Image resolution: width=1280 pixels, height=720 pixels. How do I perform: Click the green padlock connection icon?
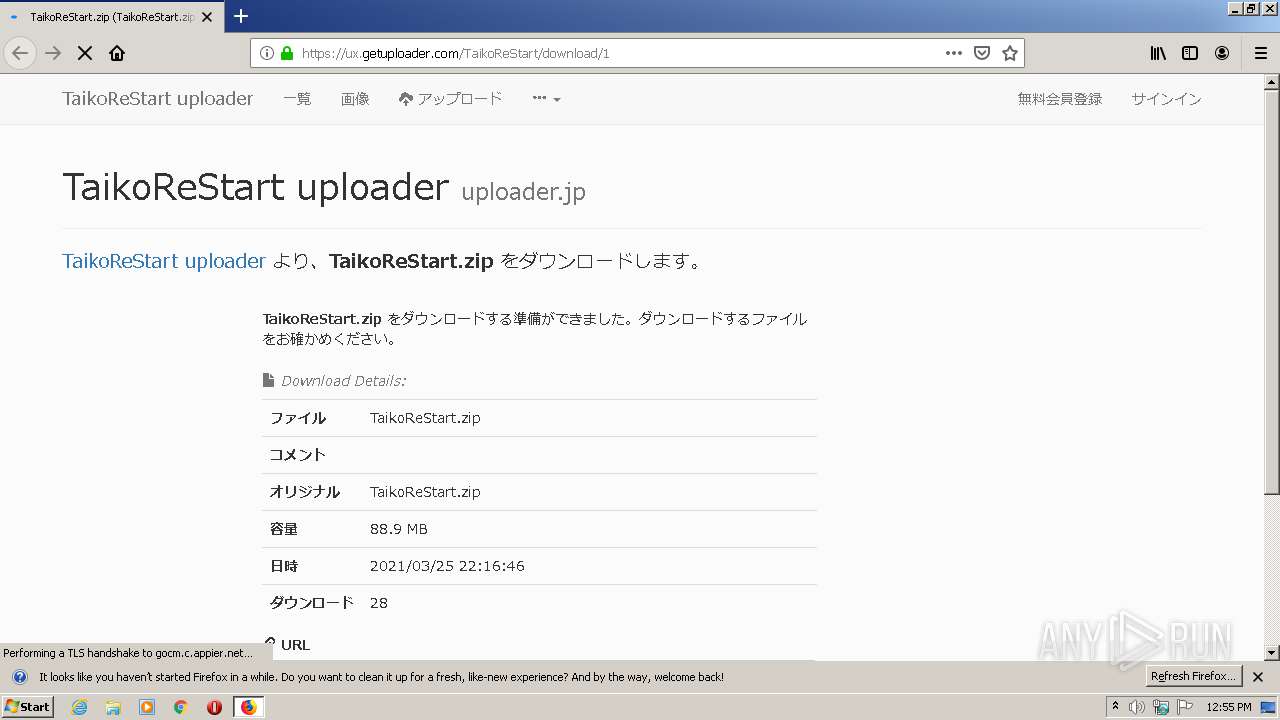click(x=287, y=53)
